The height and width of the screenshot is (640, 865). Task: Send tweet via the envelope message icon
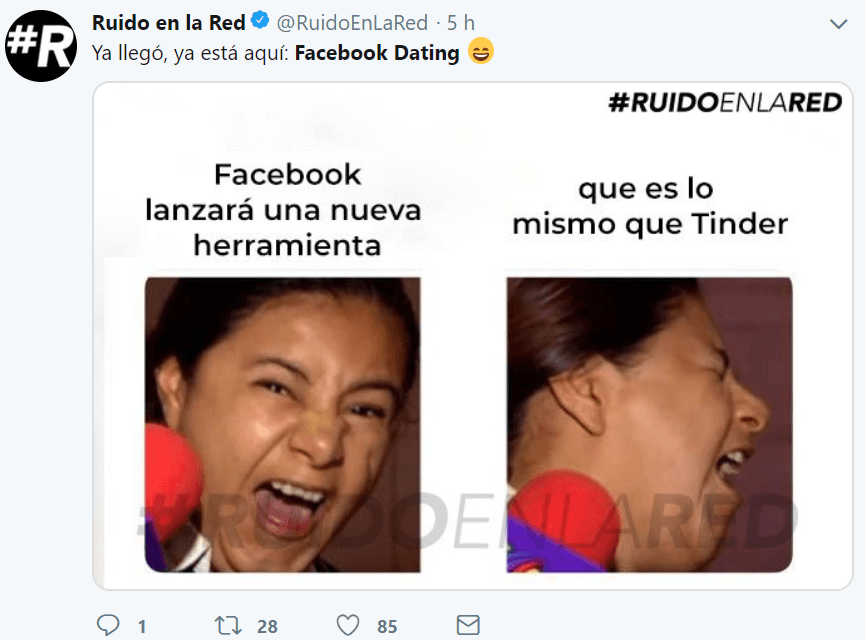[x=468, y=625]
